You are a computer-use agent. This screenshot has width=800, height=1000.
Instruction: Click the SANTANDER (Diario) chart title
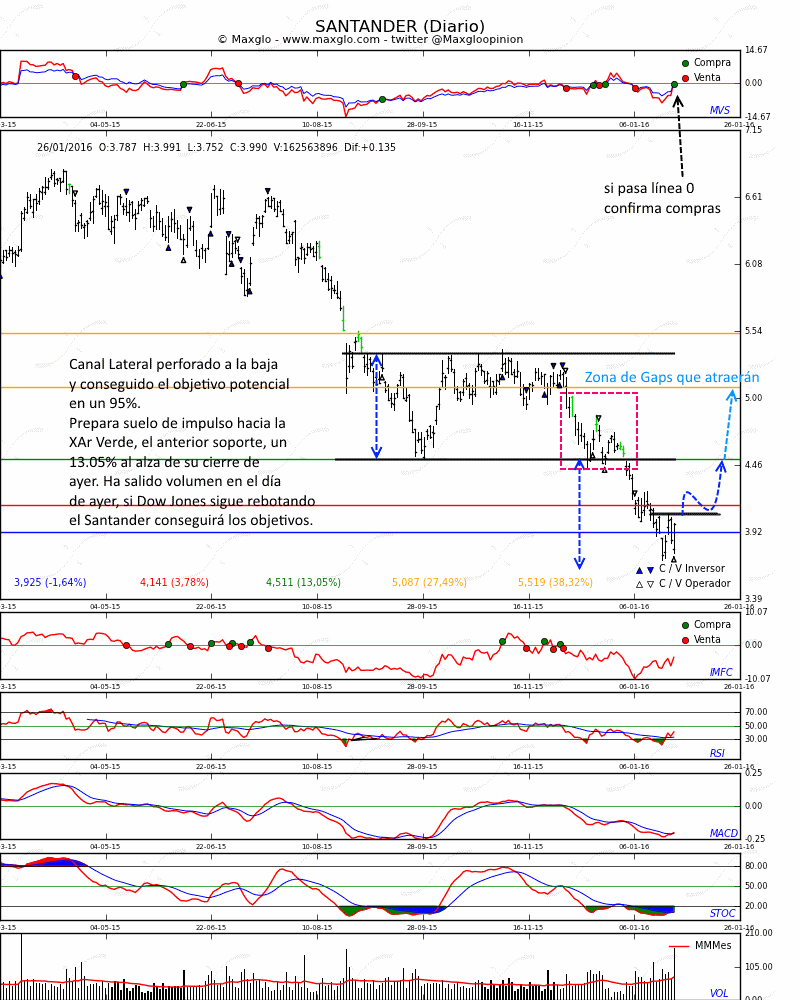[x=400, y=27]
